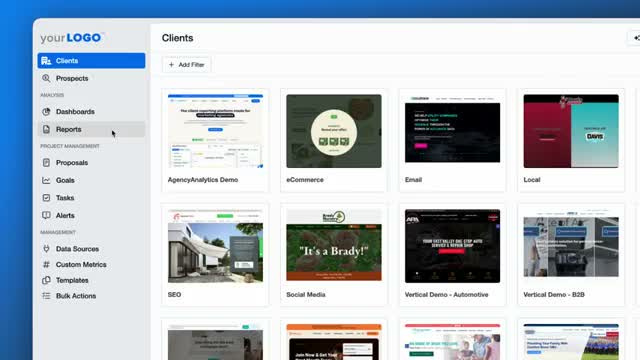The height and width of the screenshot is (360, 640).
Task: Click the Add Filter button
Action: click(187, 64)
